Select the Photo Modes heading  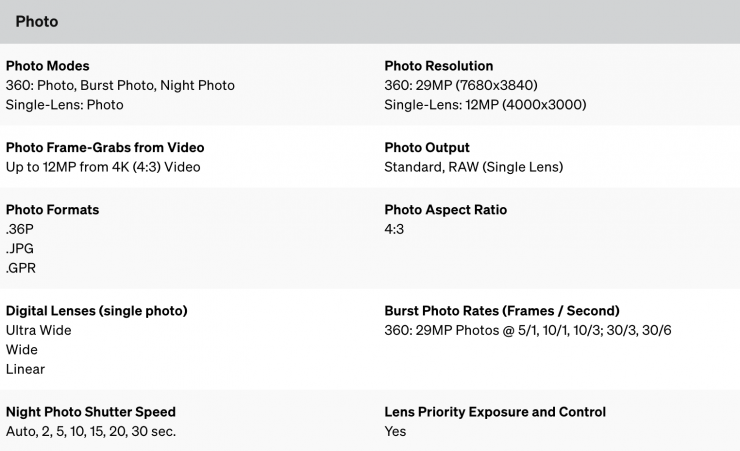point(48,66)
